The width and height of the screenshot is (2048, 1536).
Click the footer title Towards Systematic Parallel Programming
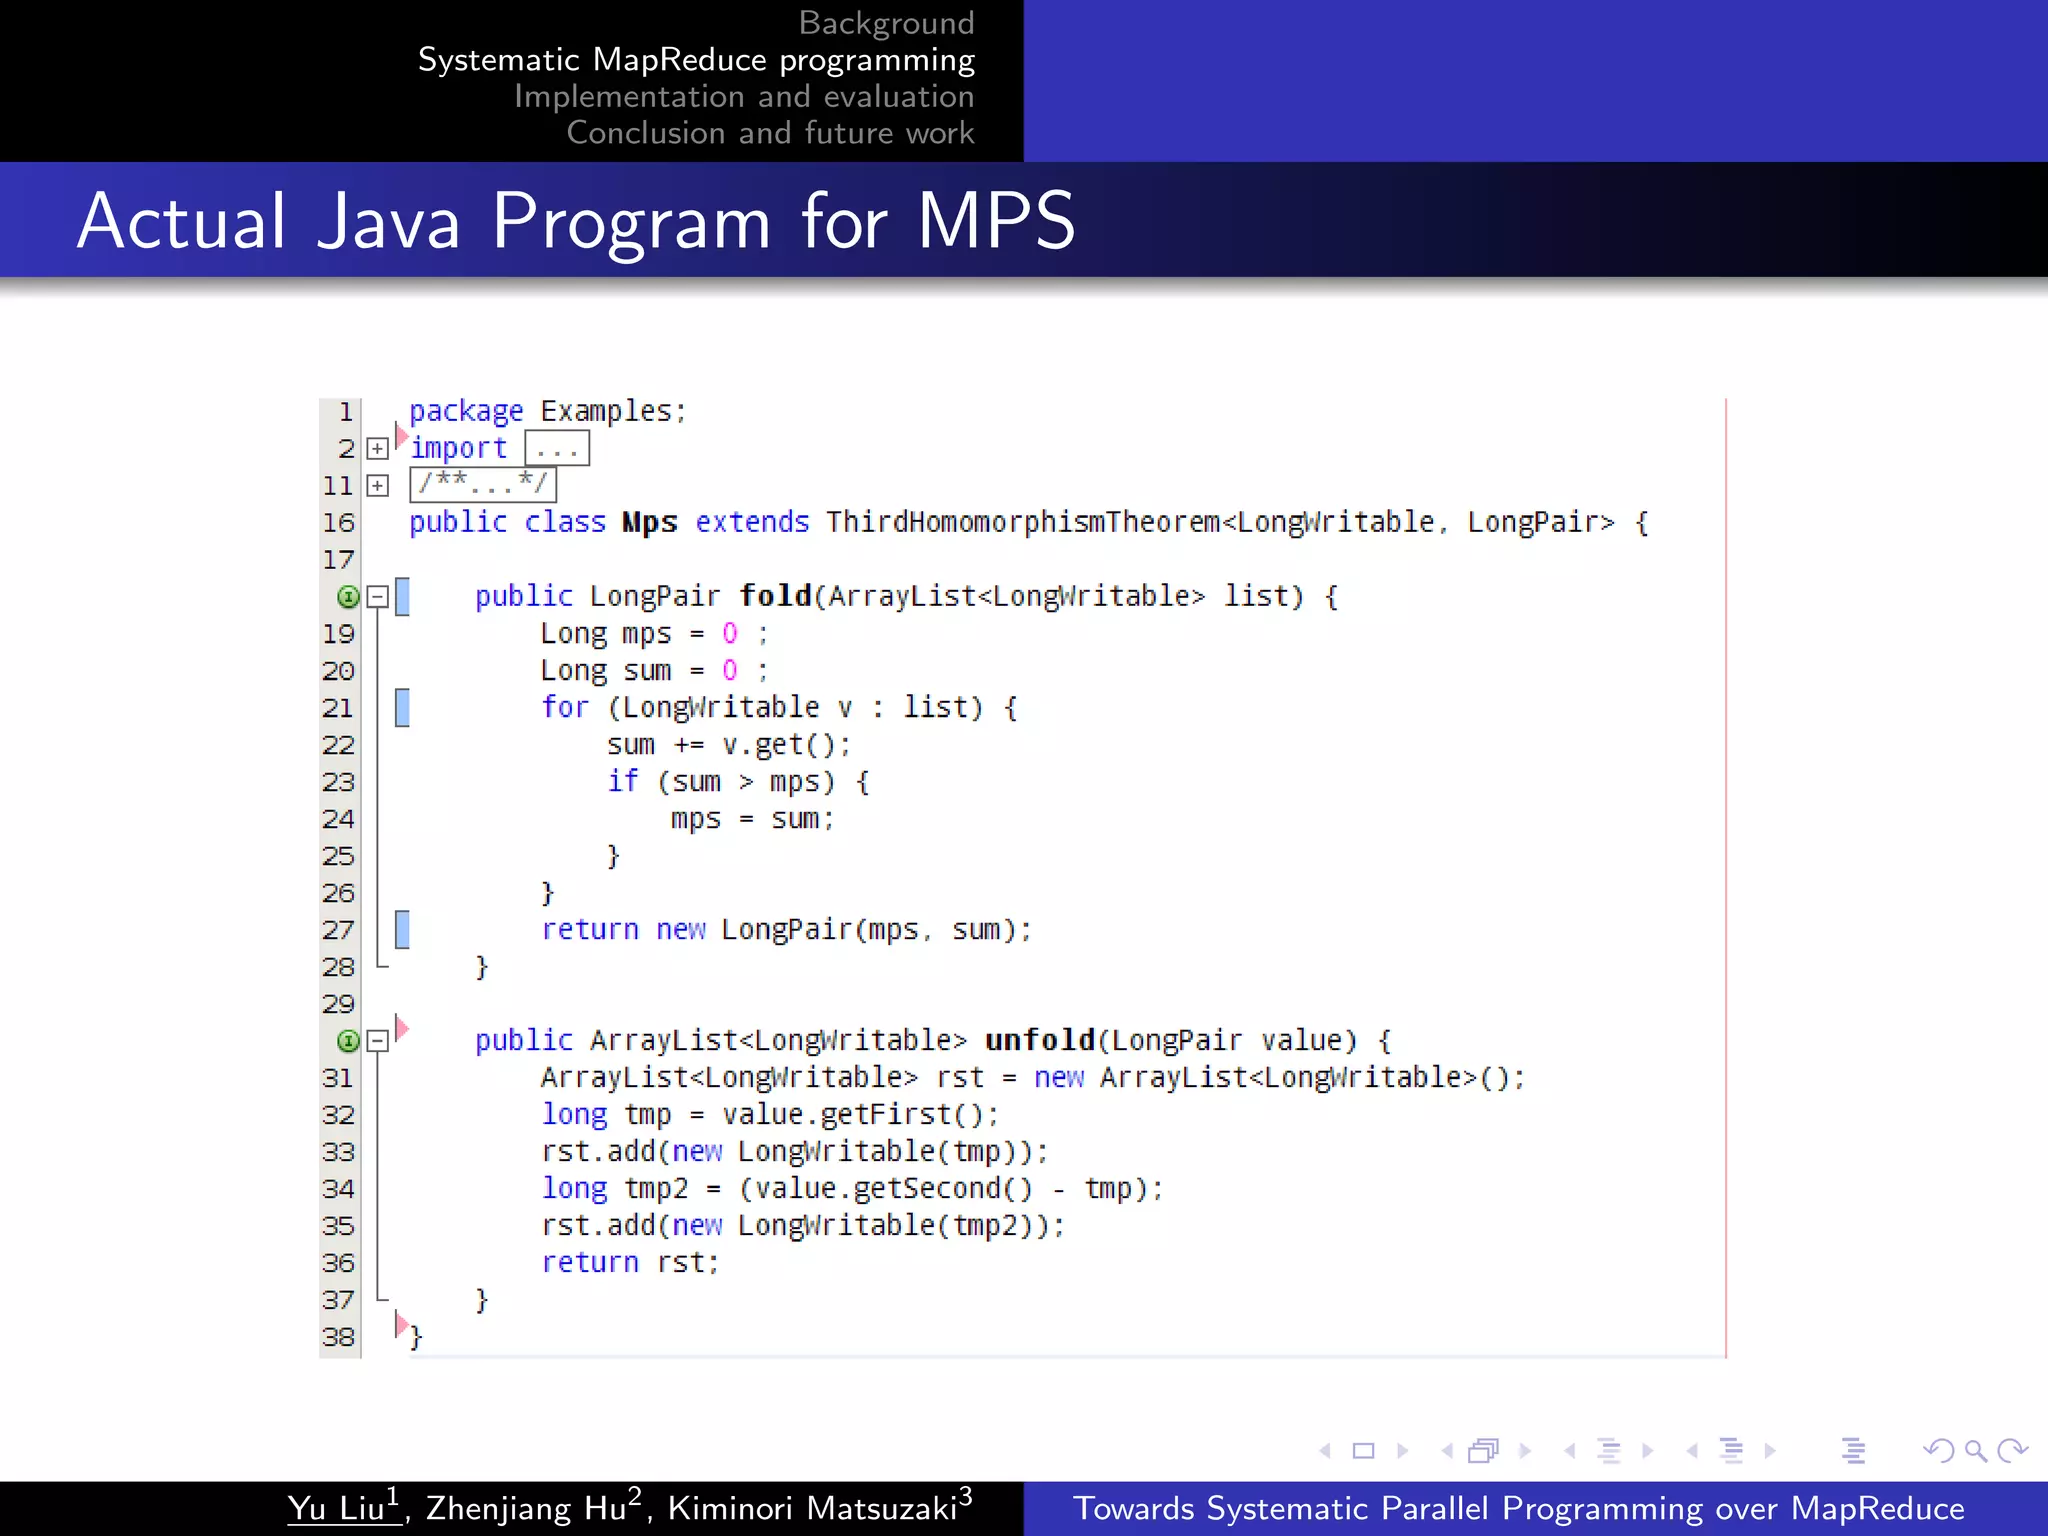click(x=1519, y=1508)
